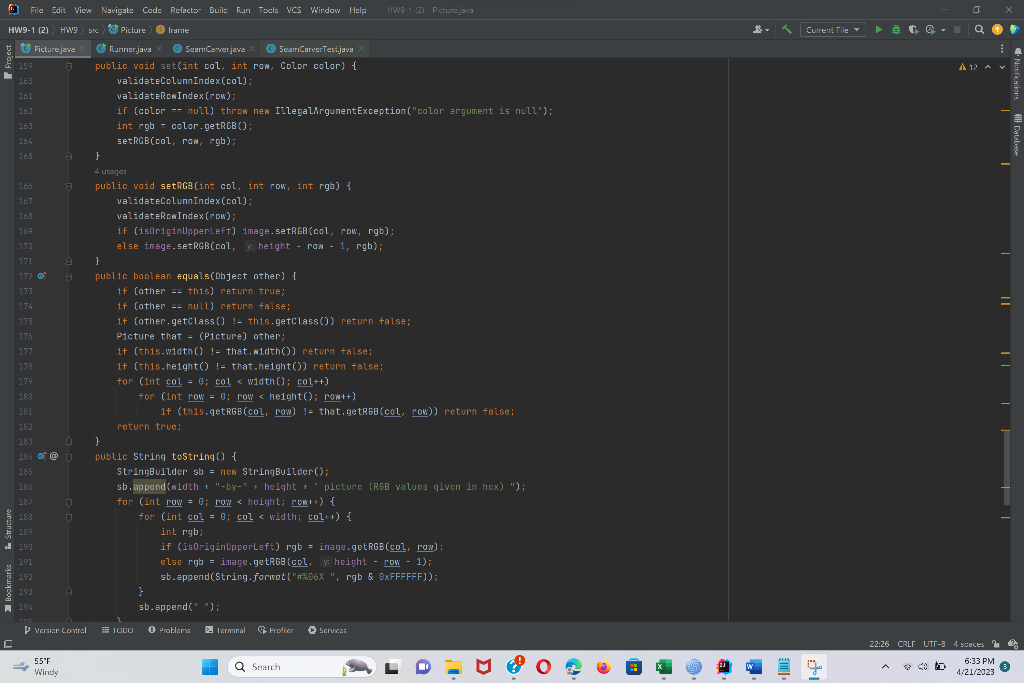Jump to next highlighted error arrow
This screenshot has height=683, width=1024.
(1002, 67)
